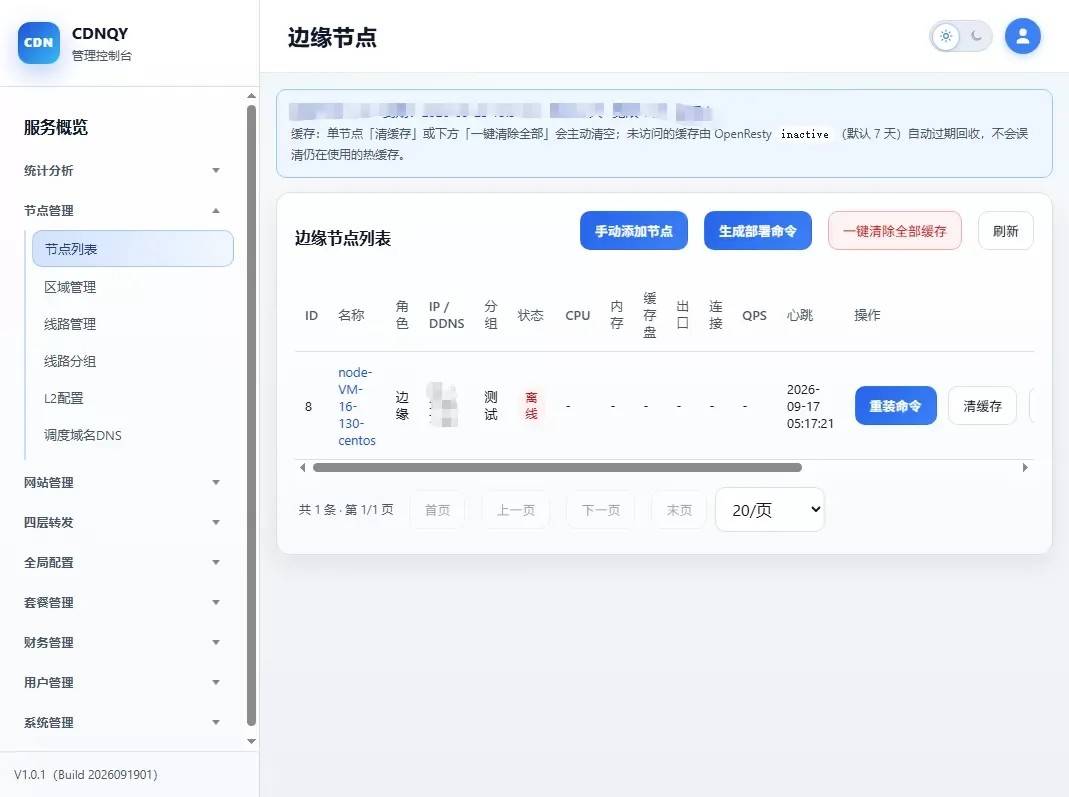The height and width of the screenshot is (797, 1069).
Task: Click 一键清除全部缓存 button
Action: [x=894, y=231]
